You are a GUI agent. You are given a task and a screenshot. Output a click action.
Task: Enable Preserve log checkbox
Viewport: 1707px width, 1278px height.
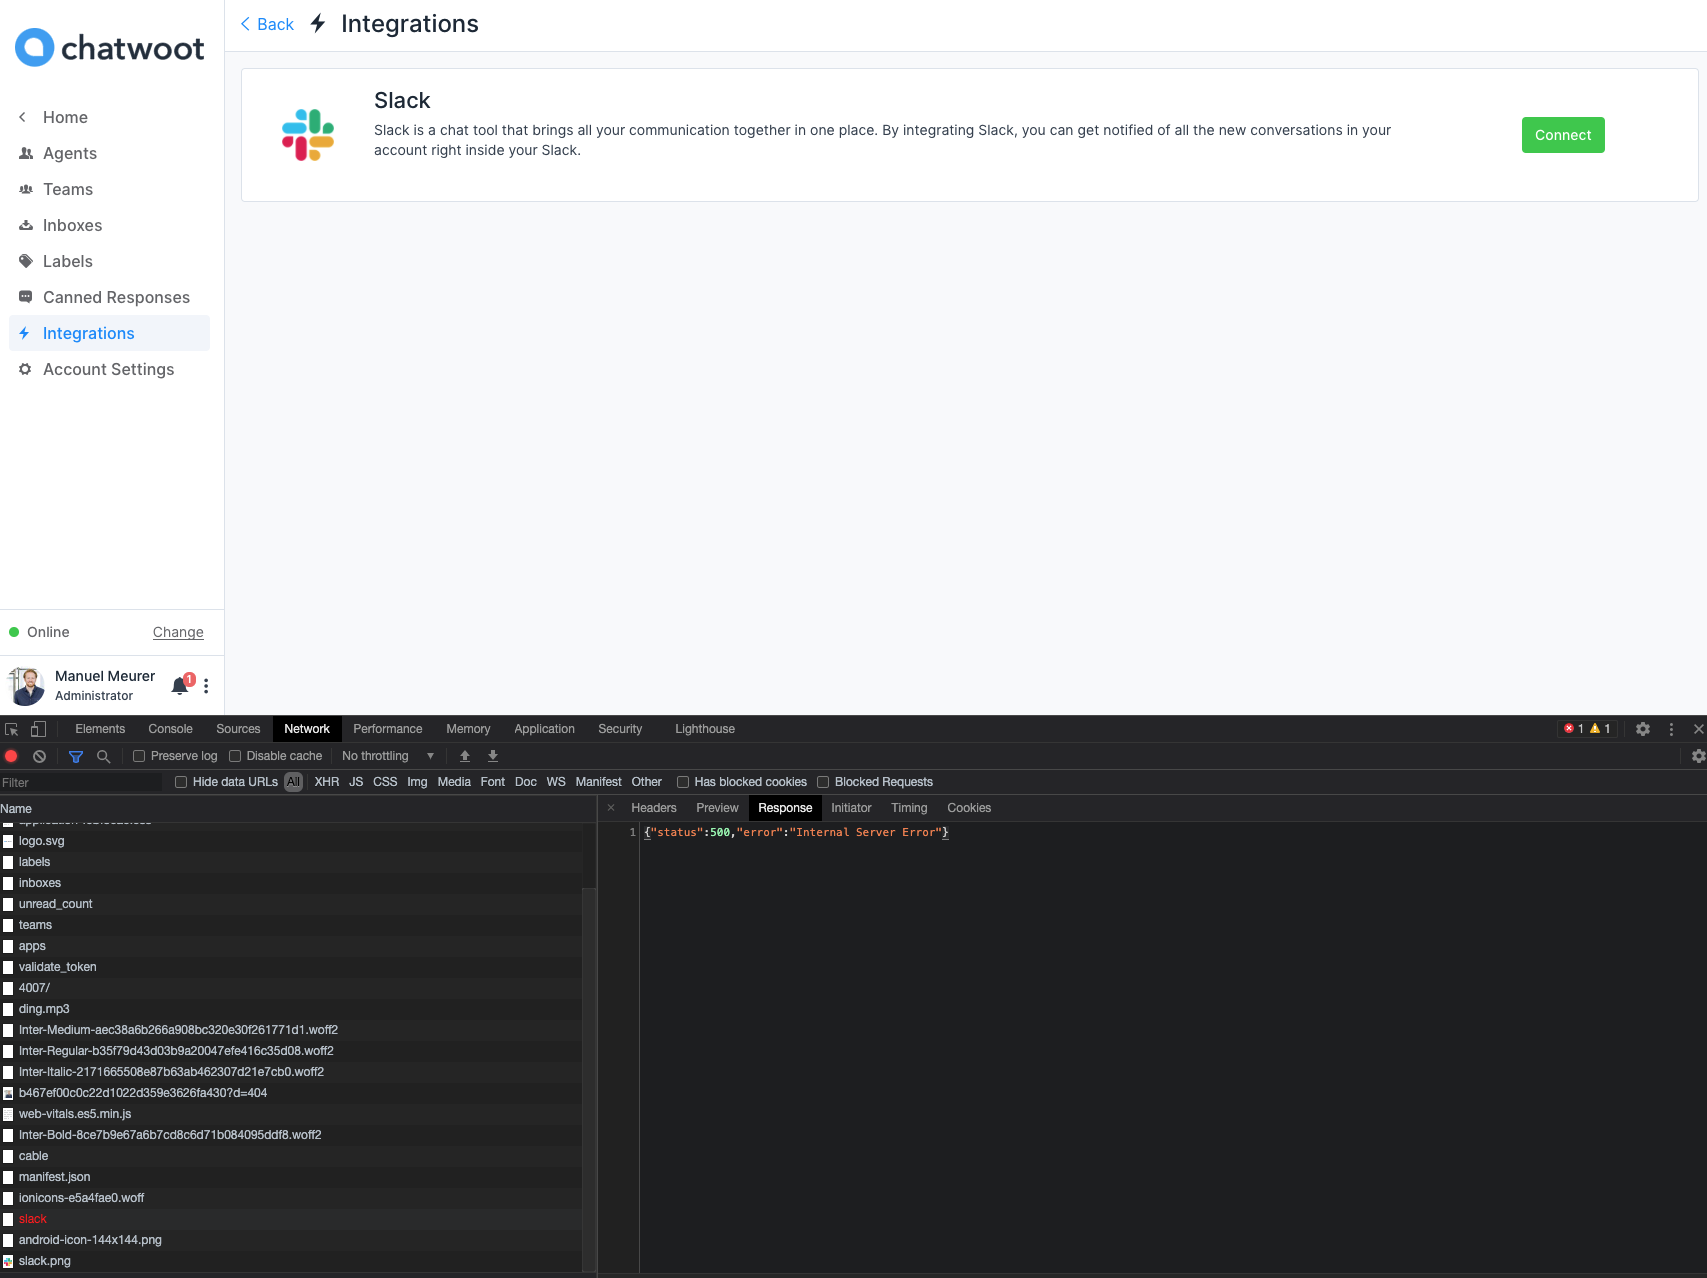pyautogui.click(x=139, y=756)
